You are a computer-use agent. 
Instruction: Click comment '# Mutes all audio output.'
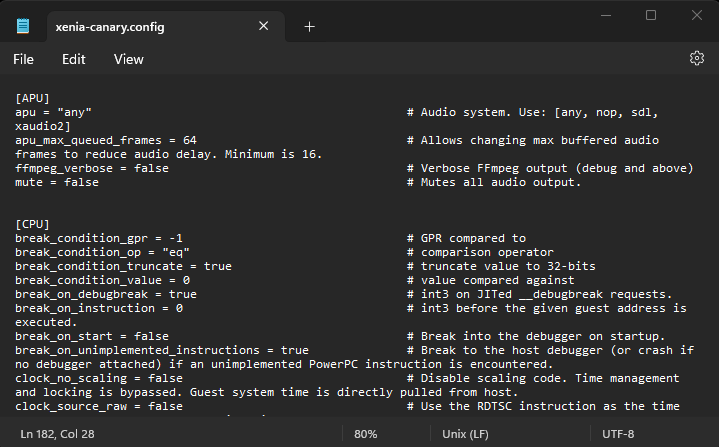click(494, 182)
